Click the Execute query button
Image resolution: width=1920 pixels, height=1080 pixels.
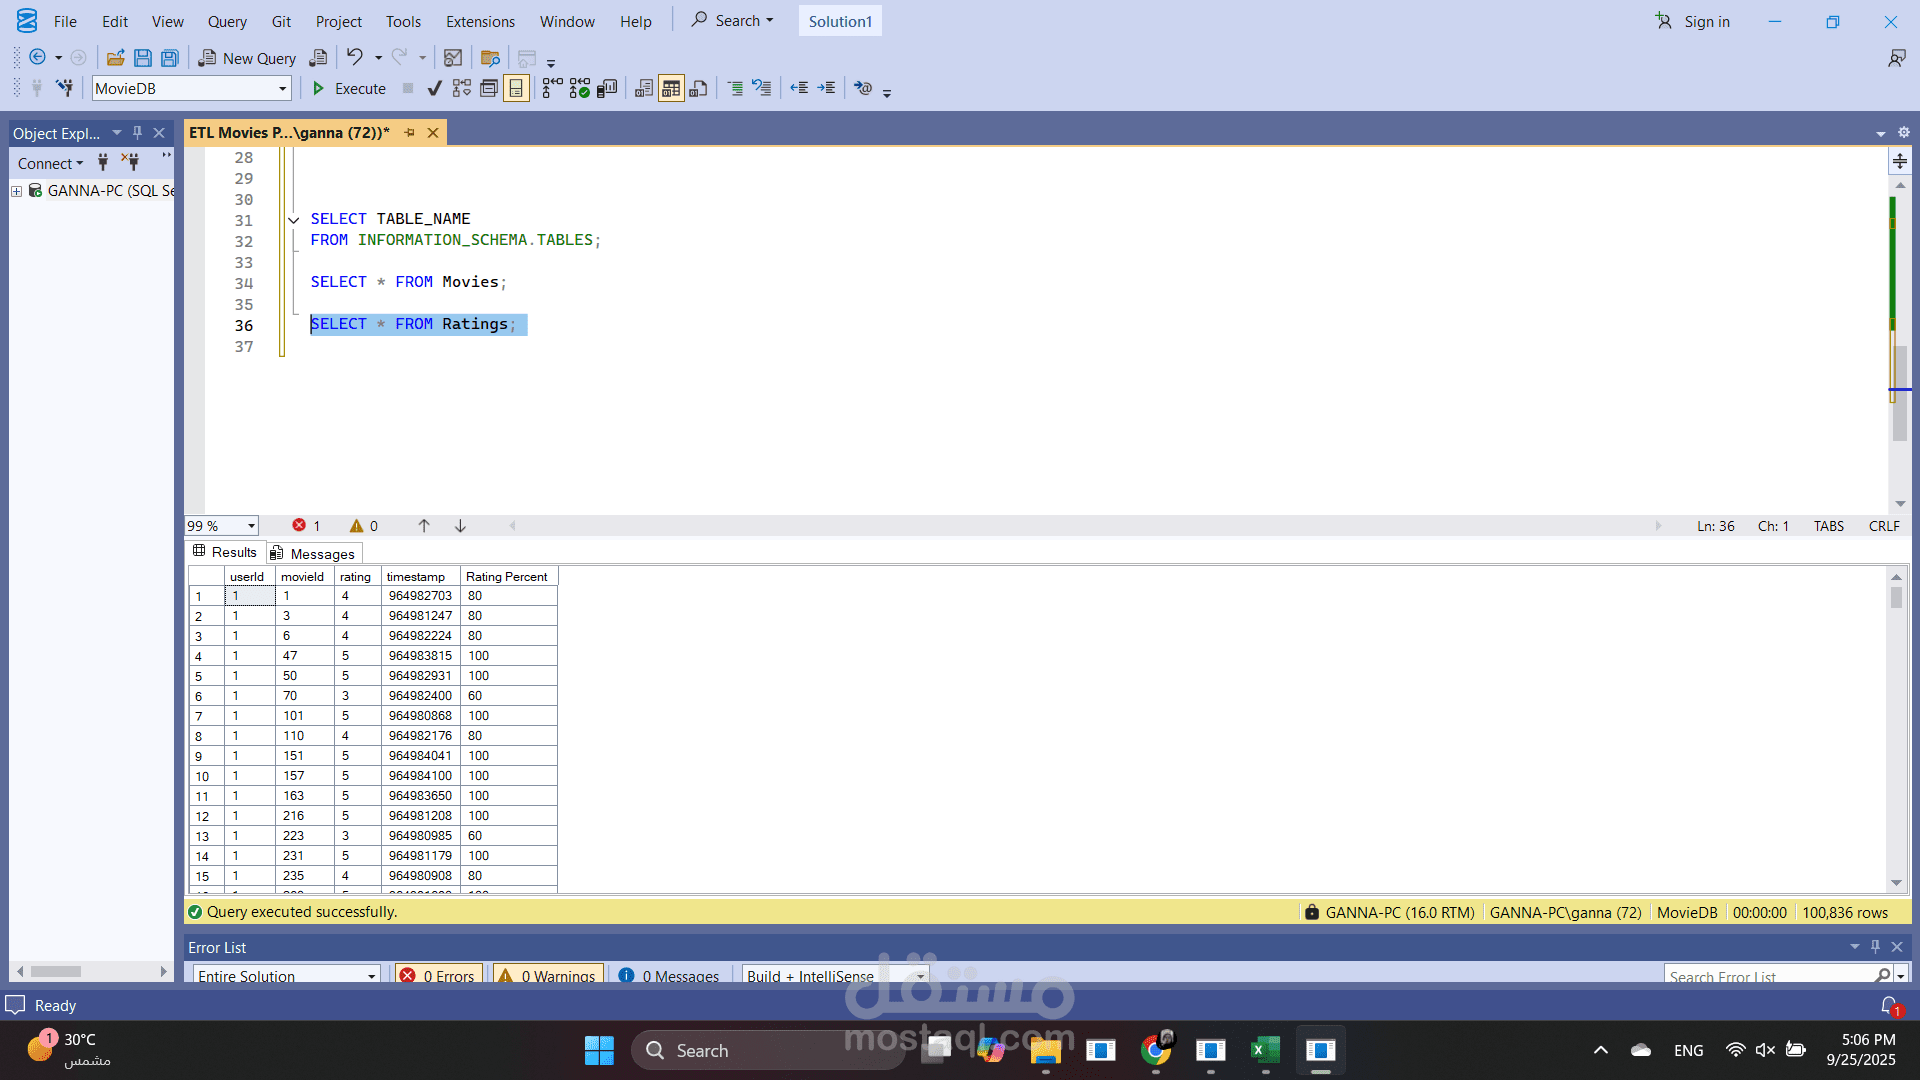(349, 89)
